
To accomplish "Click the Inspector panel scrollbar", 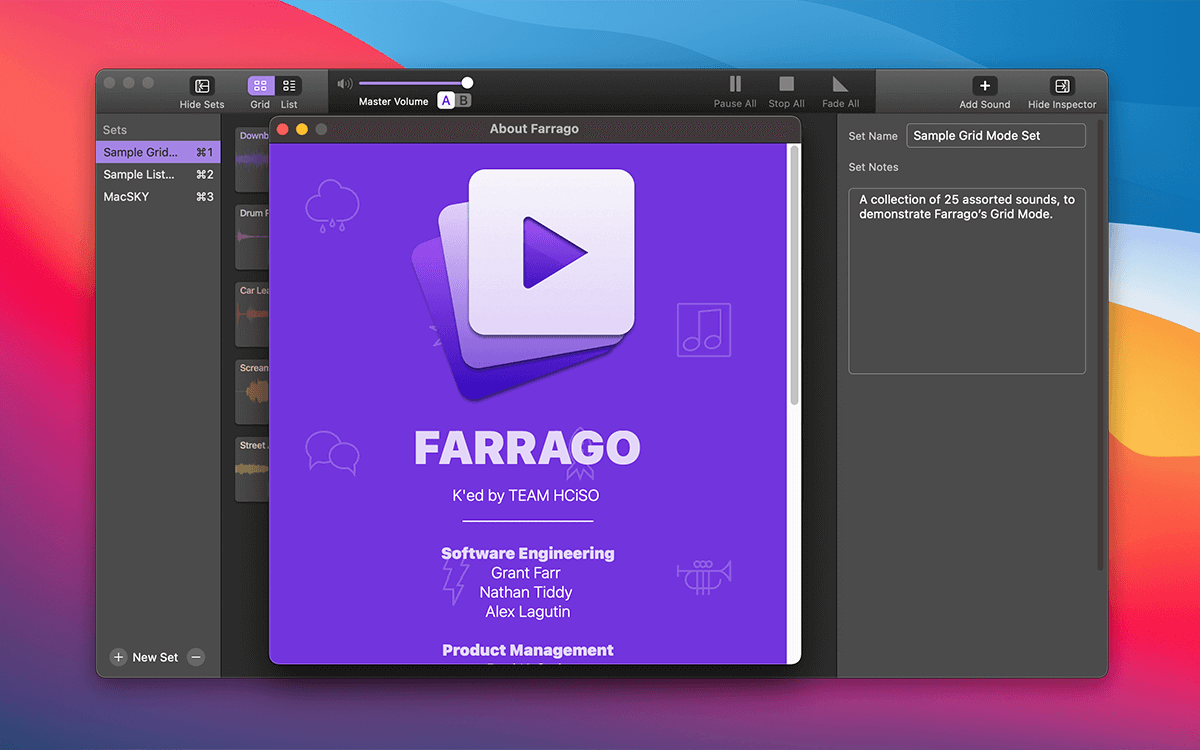I will point(1101,345).
